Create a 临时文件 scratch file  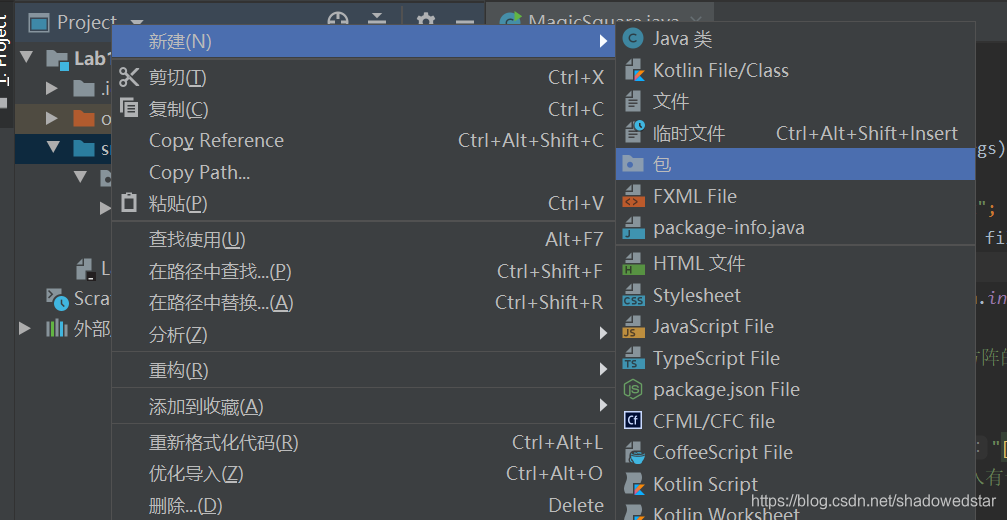[x=795, y=133]
